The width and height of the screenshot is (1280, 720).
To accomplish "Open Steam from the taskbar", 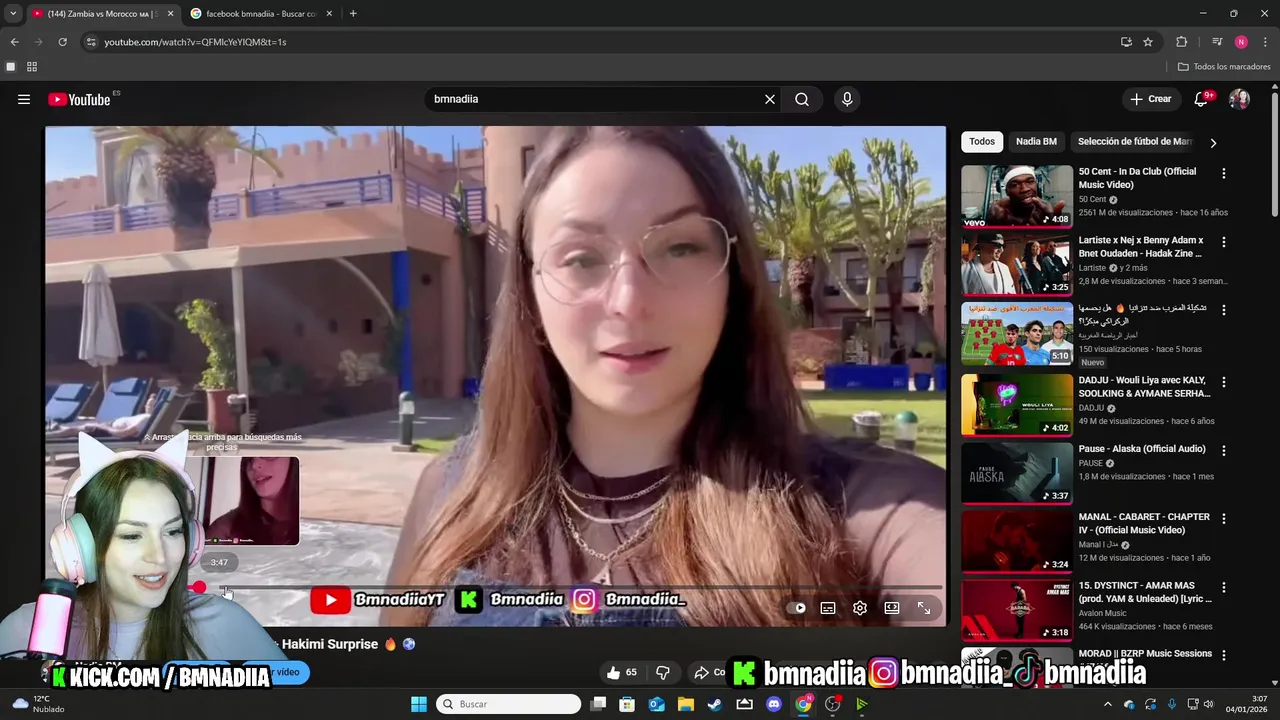I will 715,704.
